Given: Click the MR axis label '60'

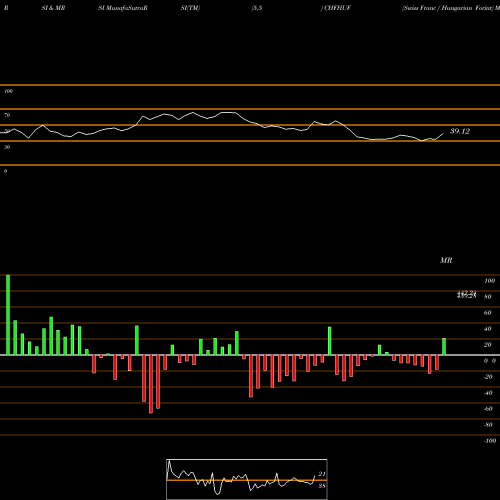Looking at the screenshot, I should pos(488,313).
